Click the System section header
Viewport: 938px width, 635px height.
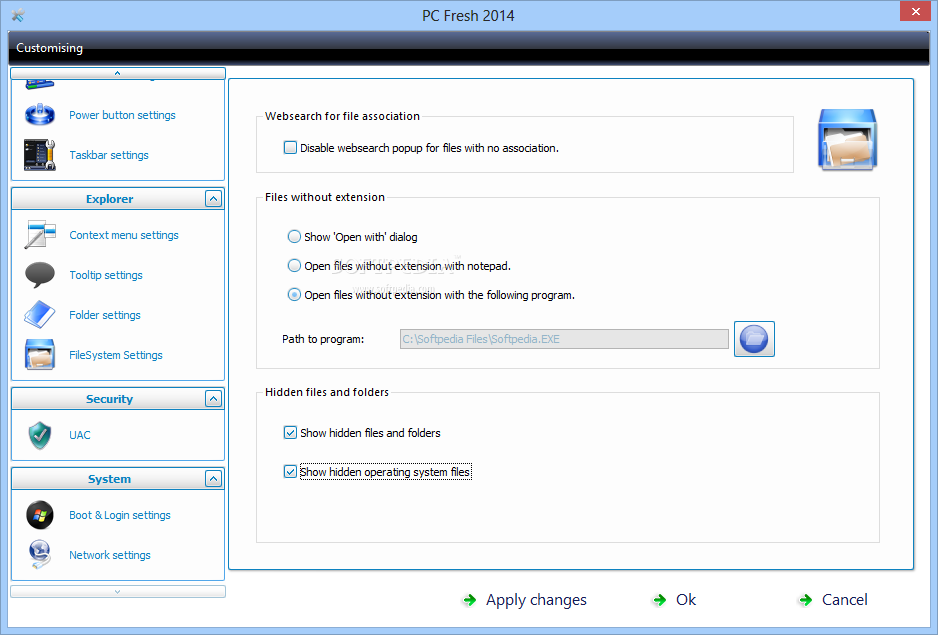[x=118, y=478]
